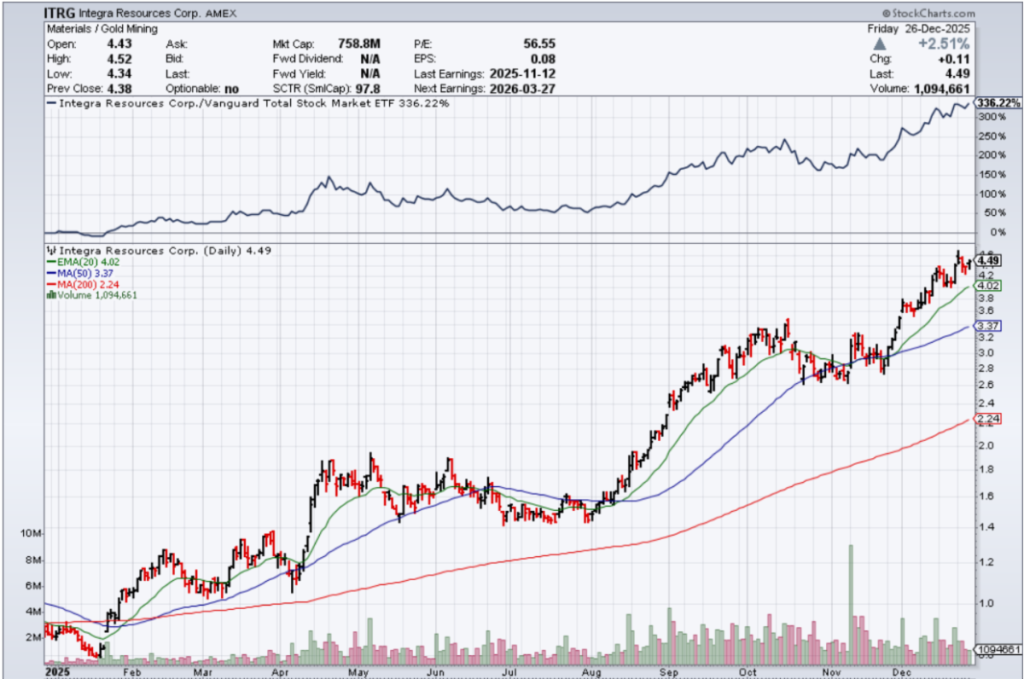Screen dimensions: 1024x679
Task: Select the red 2.24 MA(200) price tag
Action: (x=989, y=419)
